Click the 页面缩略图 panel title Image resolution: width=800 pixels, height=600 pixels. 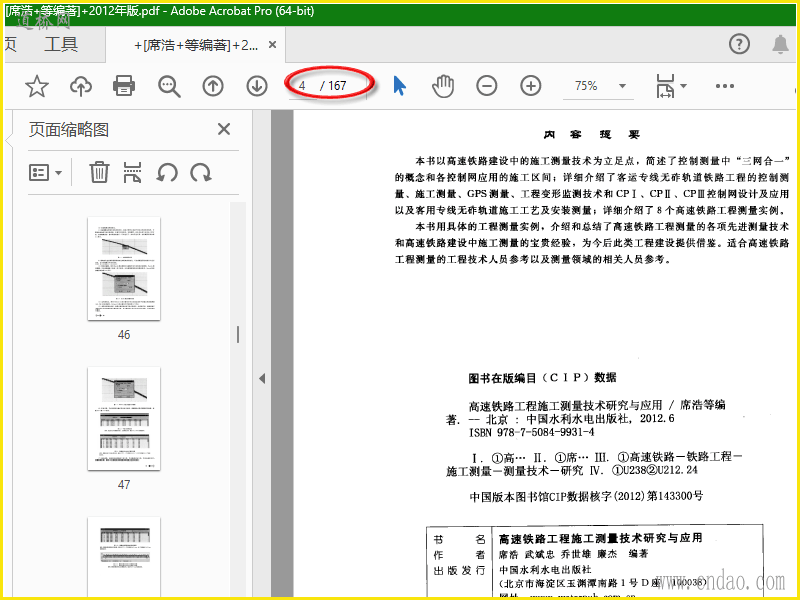tap(69, 130)
